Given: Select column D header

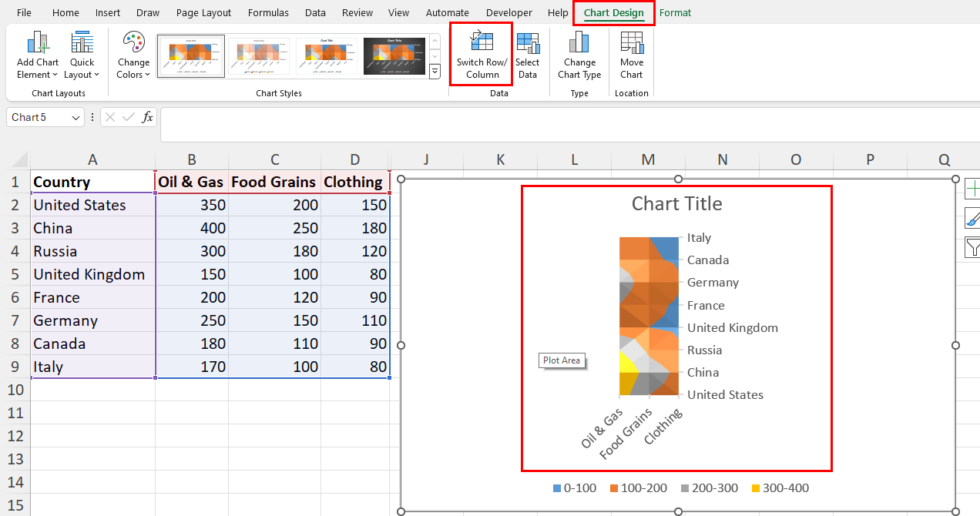Looking at the screenshot, I should [x=355, y=160].
